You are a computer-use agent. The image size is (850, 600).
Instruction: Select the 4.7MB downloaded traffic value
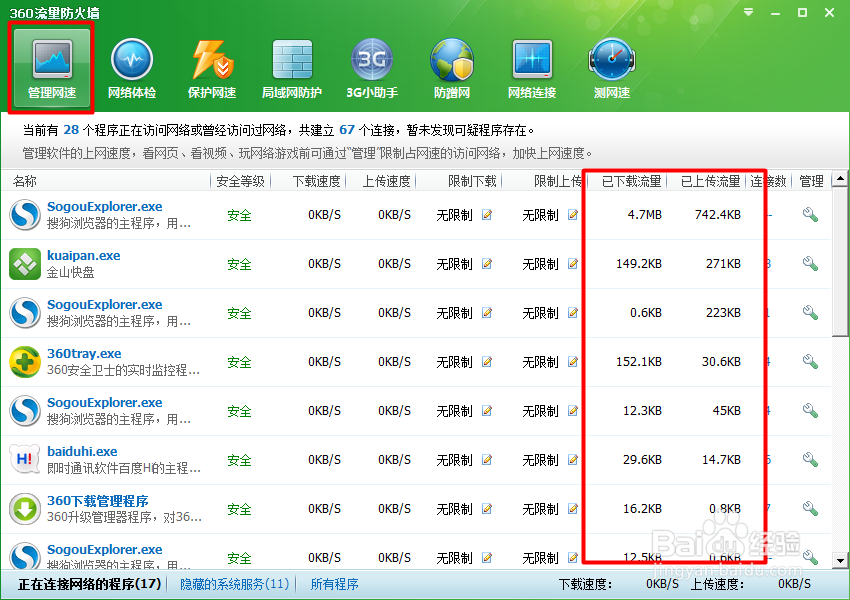(x=645, y=215)
